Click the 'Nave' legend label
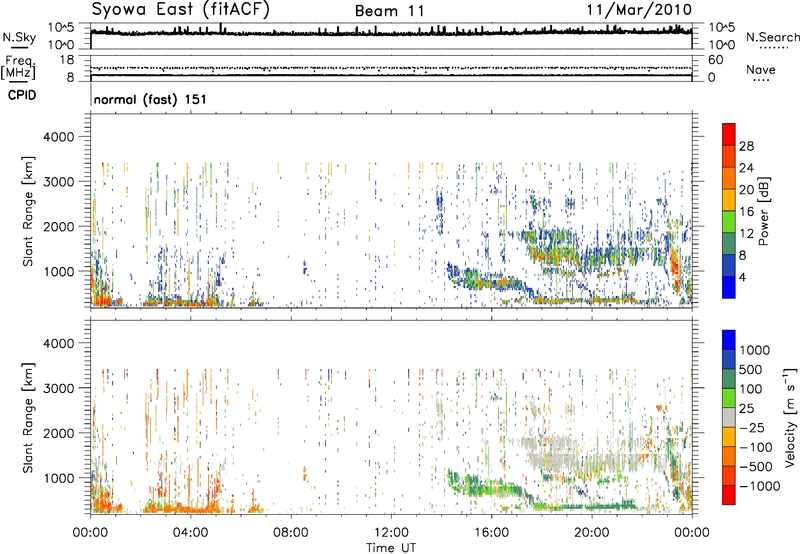This screenshot has width=800, height=554. 761,69
